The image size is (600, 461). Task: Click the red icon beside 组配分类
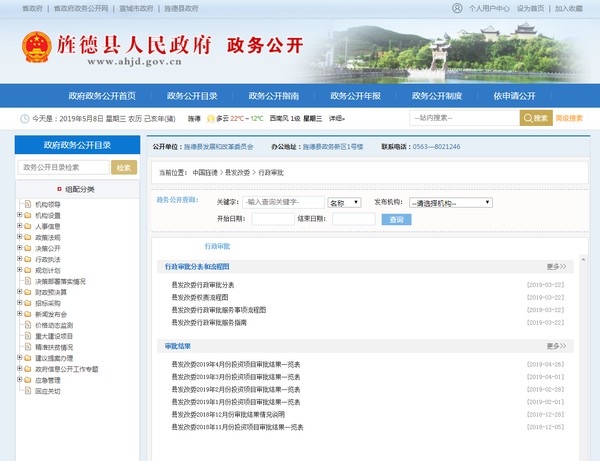pos(60,188)
